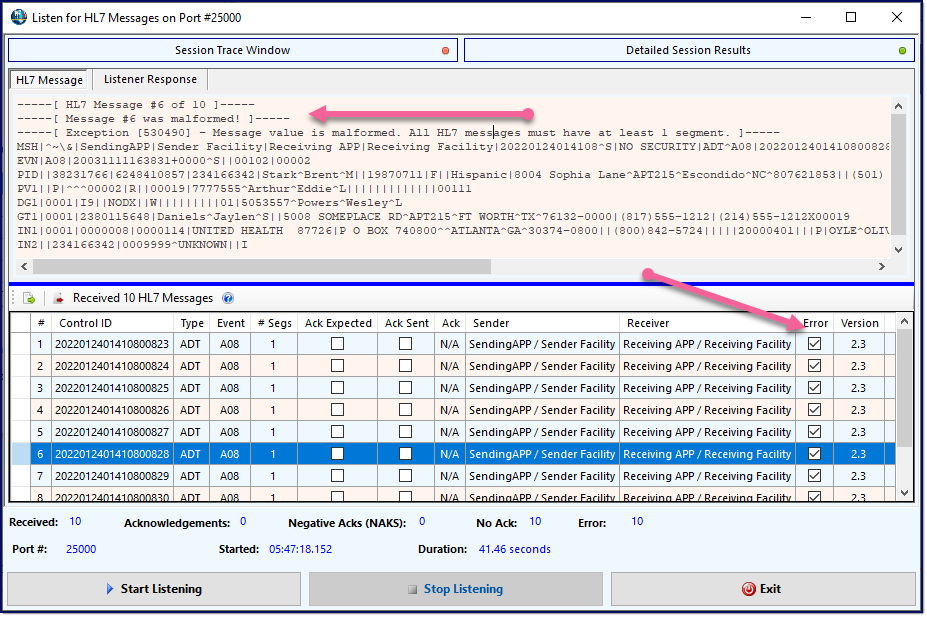
Task: Click the messages table vertical scrollbar thumb
Action: [x=904, y=388]
